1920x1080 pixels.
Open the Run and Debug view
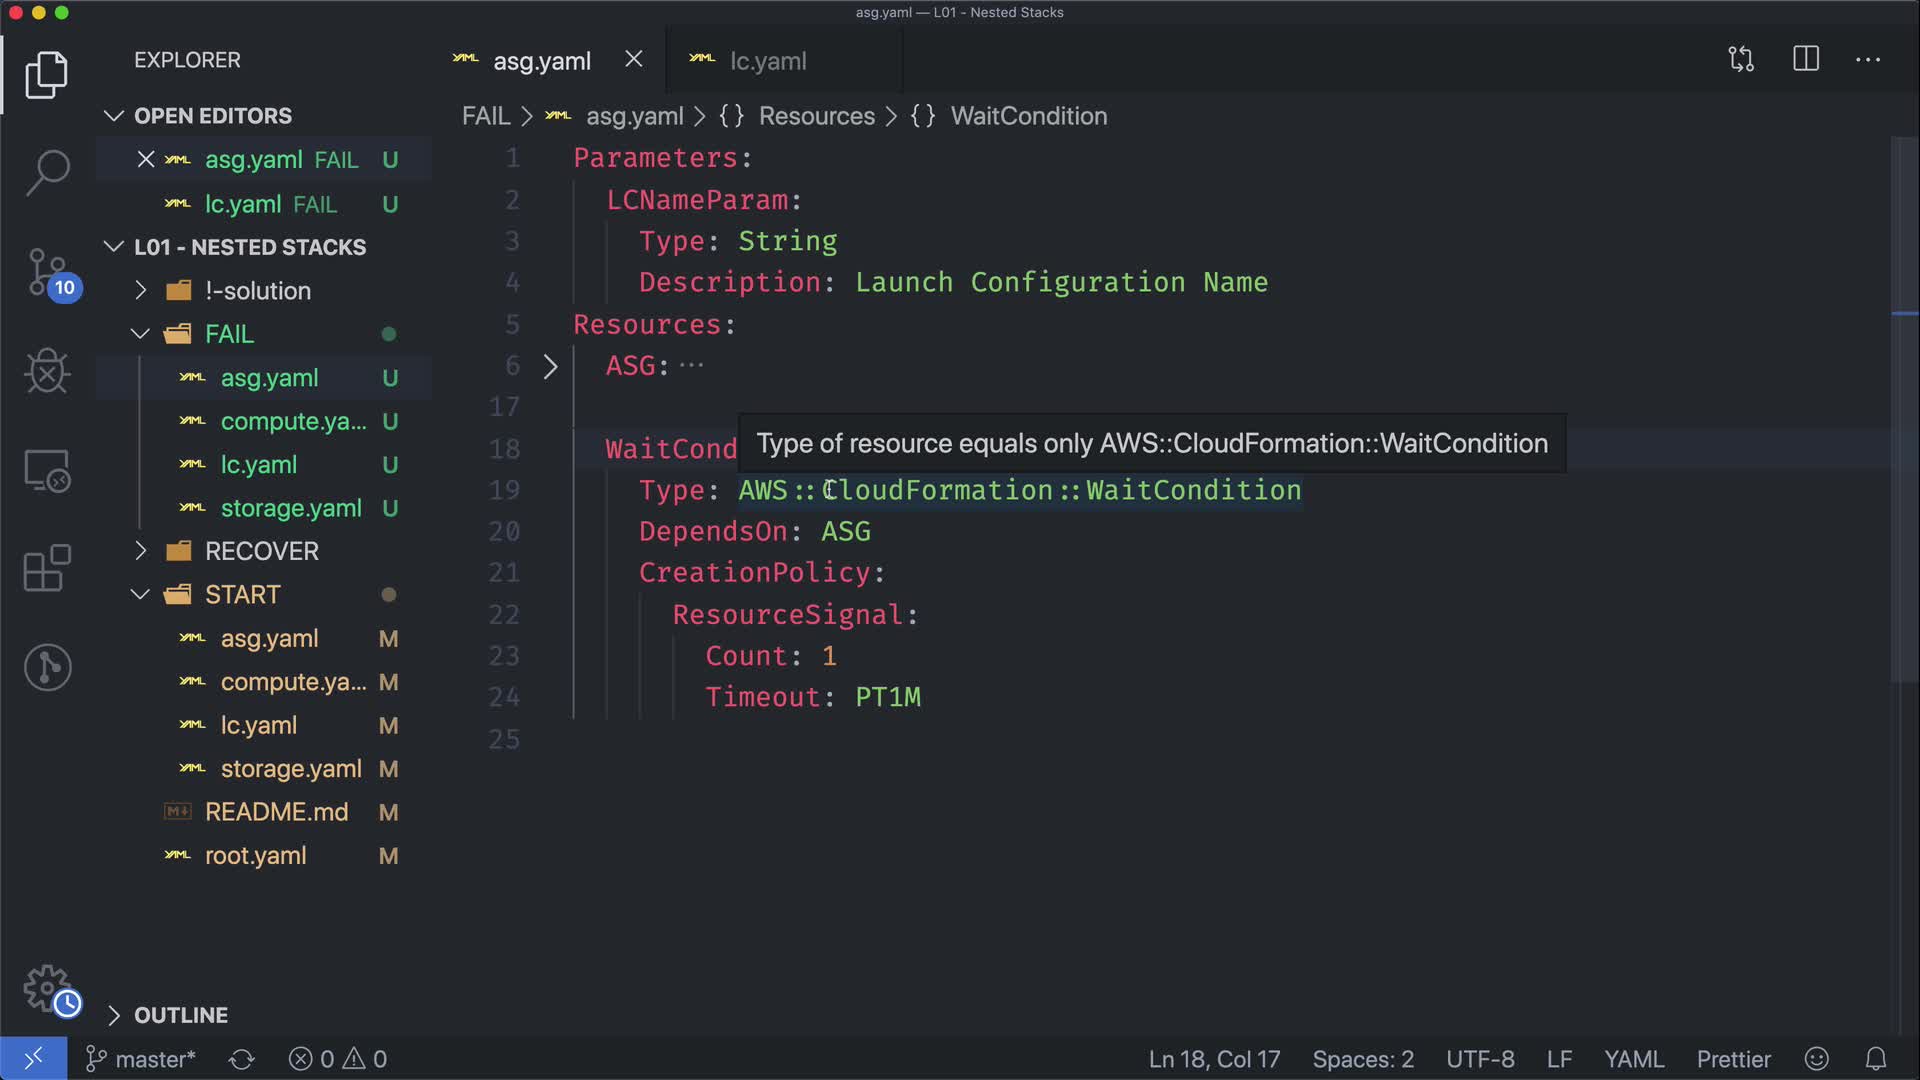[47, 371]
